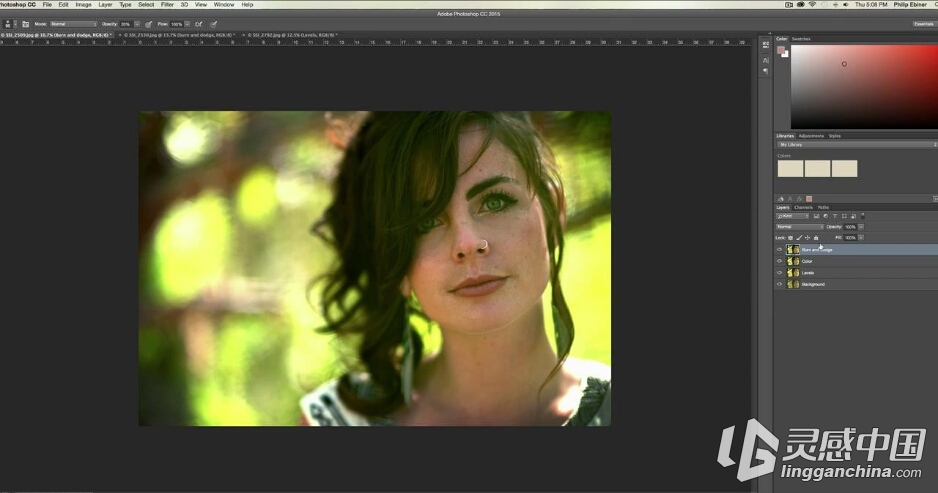938x493 pixels.
Task: Open the brush Flow slider arrow
Action: (x=187, y=24)
